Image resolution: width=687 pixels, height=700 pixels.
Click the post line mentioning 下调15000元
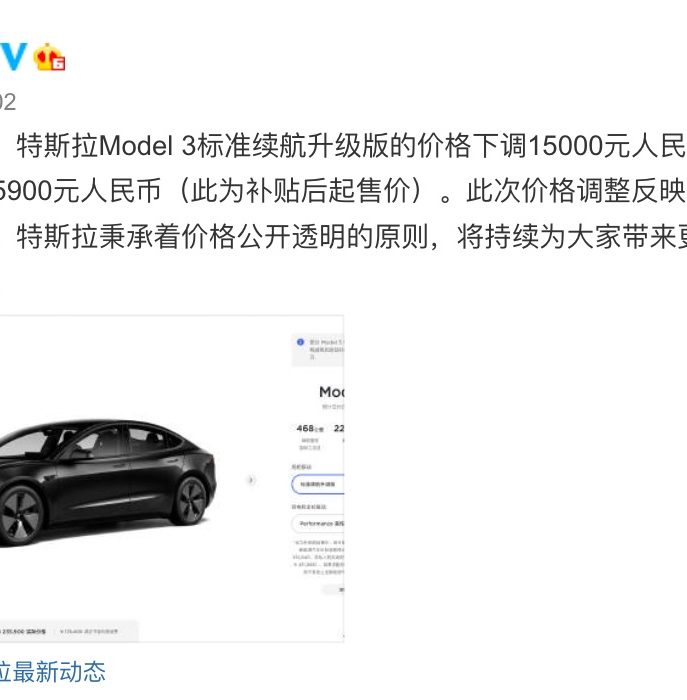(350, 146)
